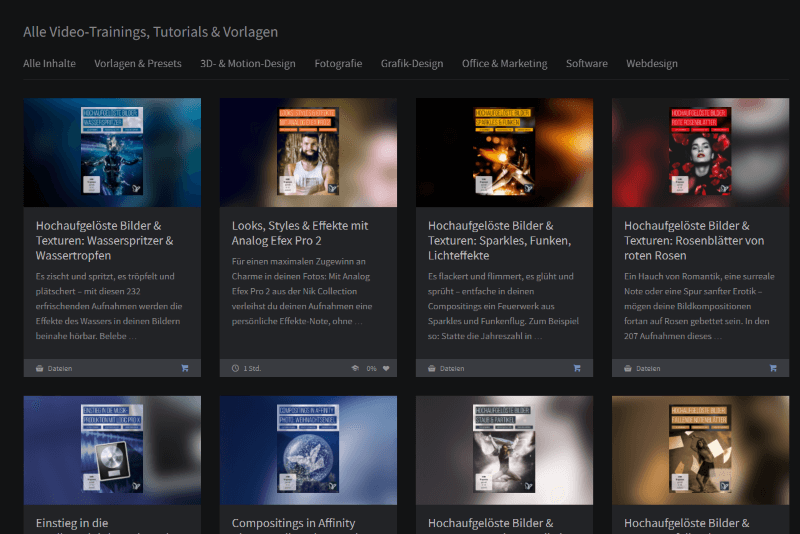Select Office & Marketing tab

tap(505, 64)
